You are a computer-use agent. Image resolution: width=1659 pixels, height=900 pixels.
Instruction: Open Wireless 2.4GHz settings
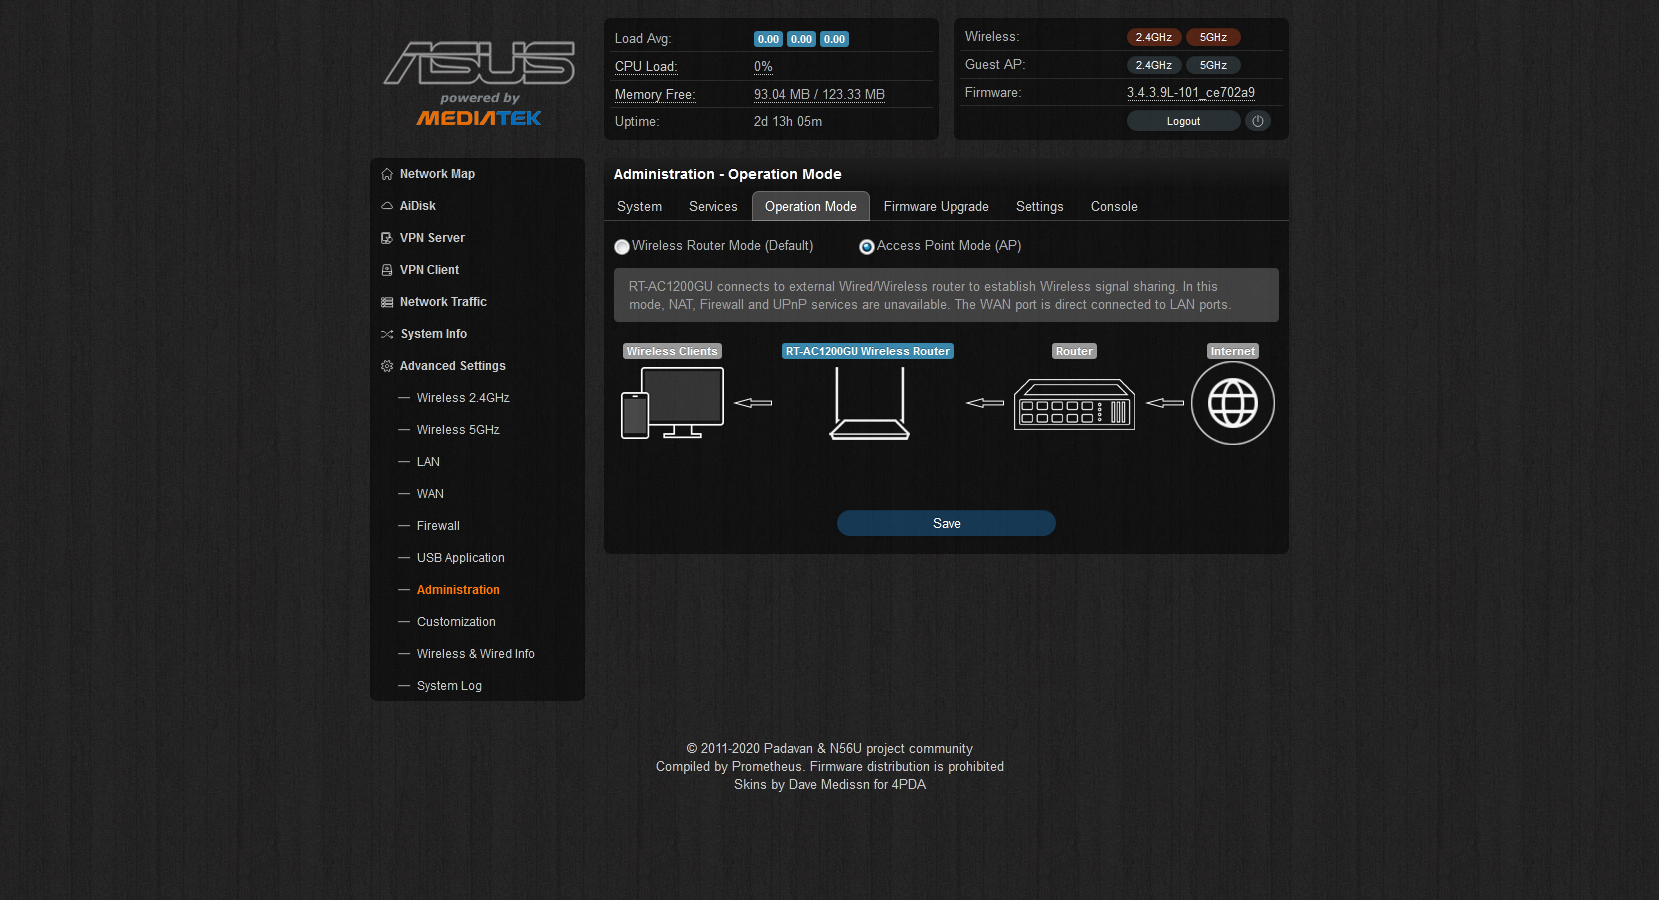pyautogui.click(x=463, y=398)
